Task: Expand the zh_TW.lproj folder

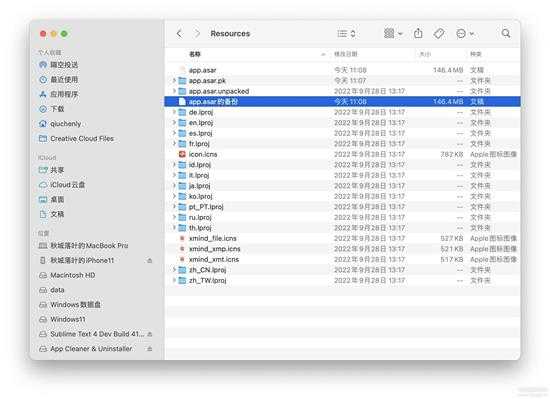Action: click(x=174, y=280)
